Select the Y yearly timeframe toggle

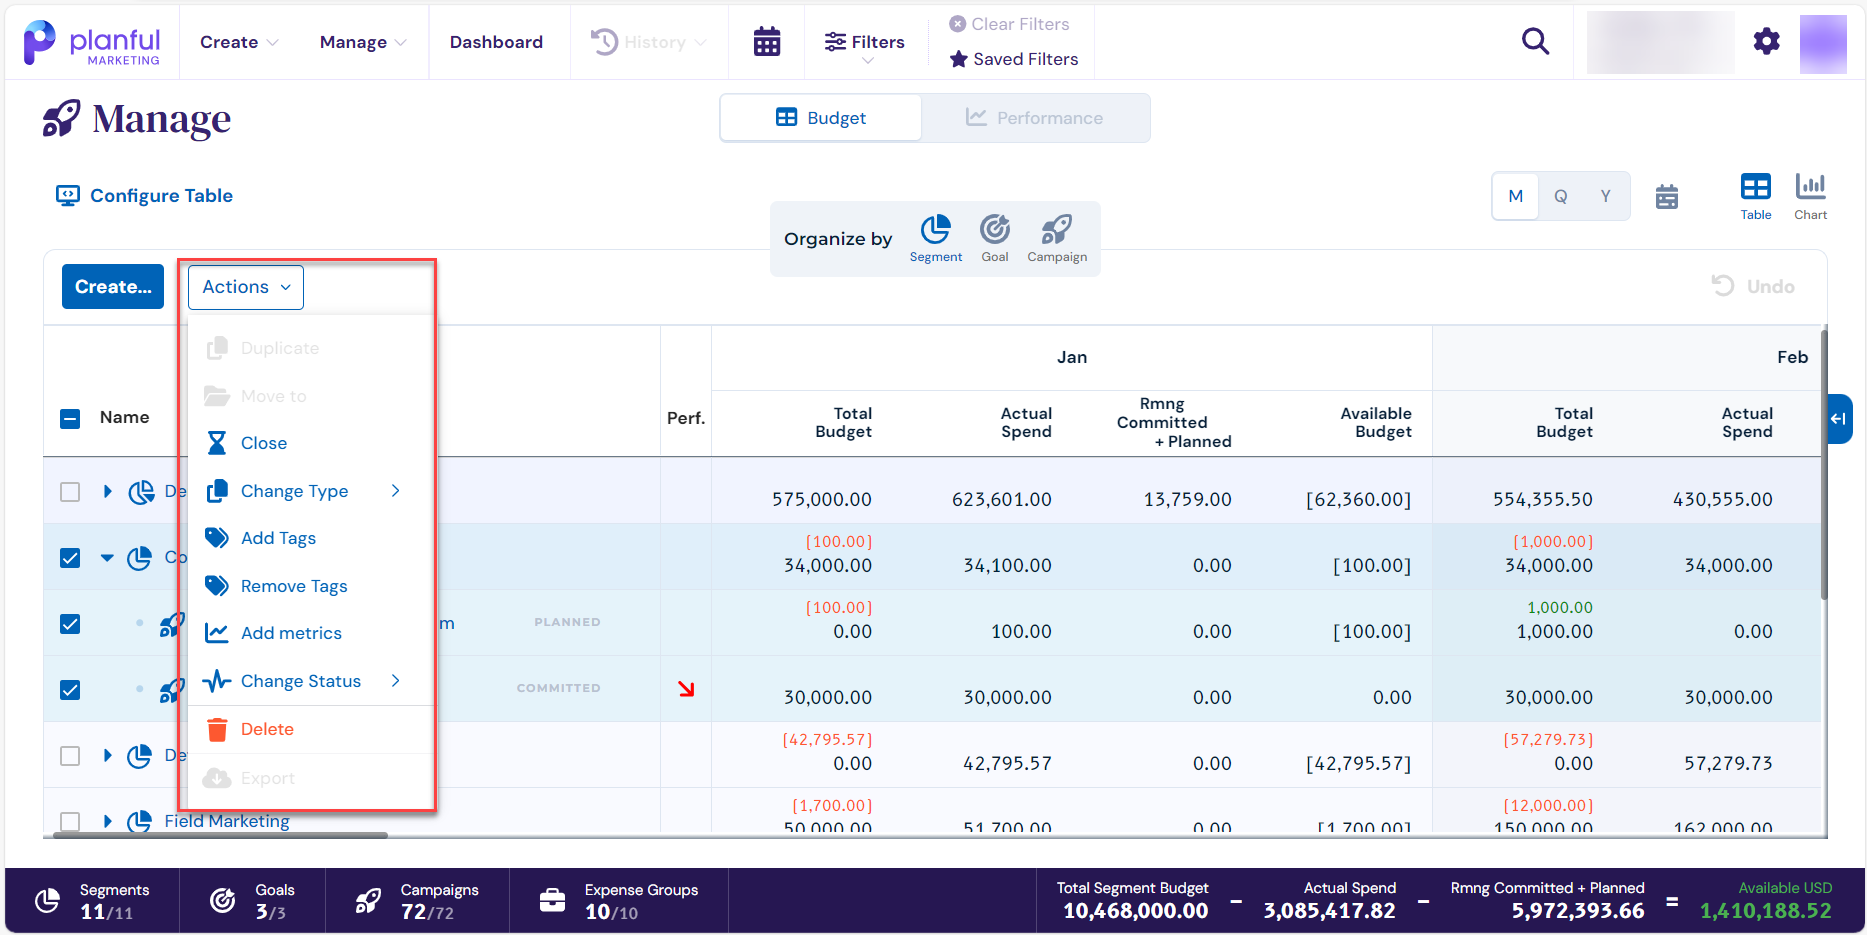pos(1605,196)
